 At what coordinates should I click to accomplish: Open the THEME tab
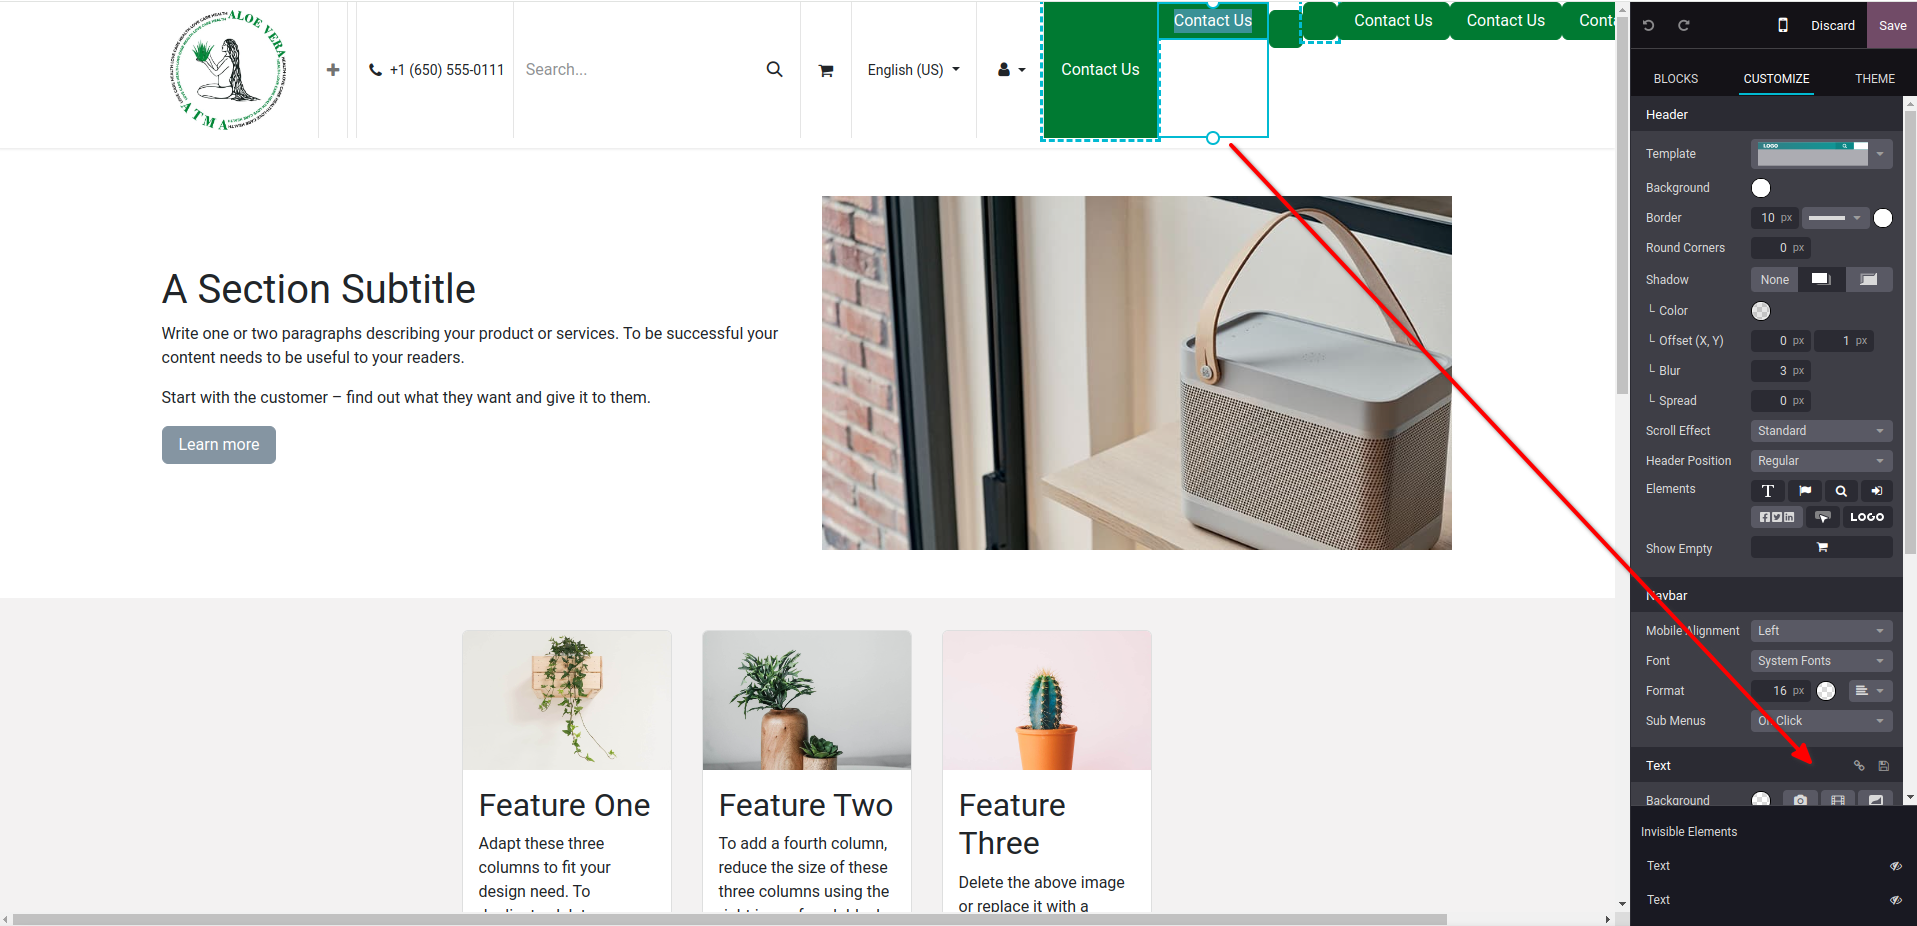click(1874, 78)
